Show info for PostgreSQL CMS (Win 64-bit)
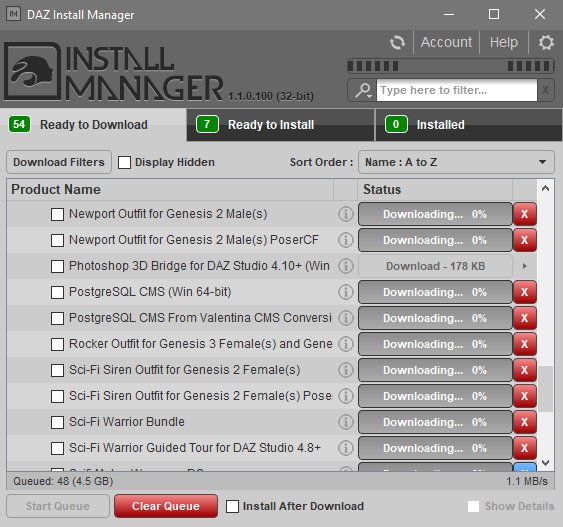This screenshot has height=527, width=563. [345, 292]
